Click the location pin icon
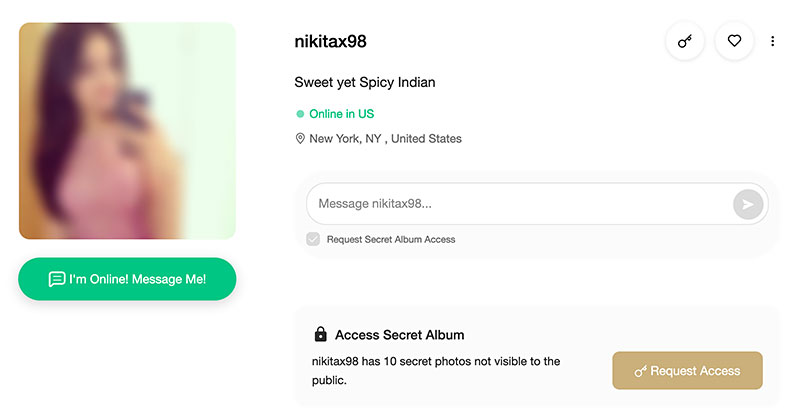Screen dimensions: 800x418 [300, 138]
